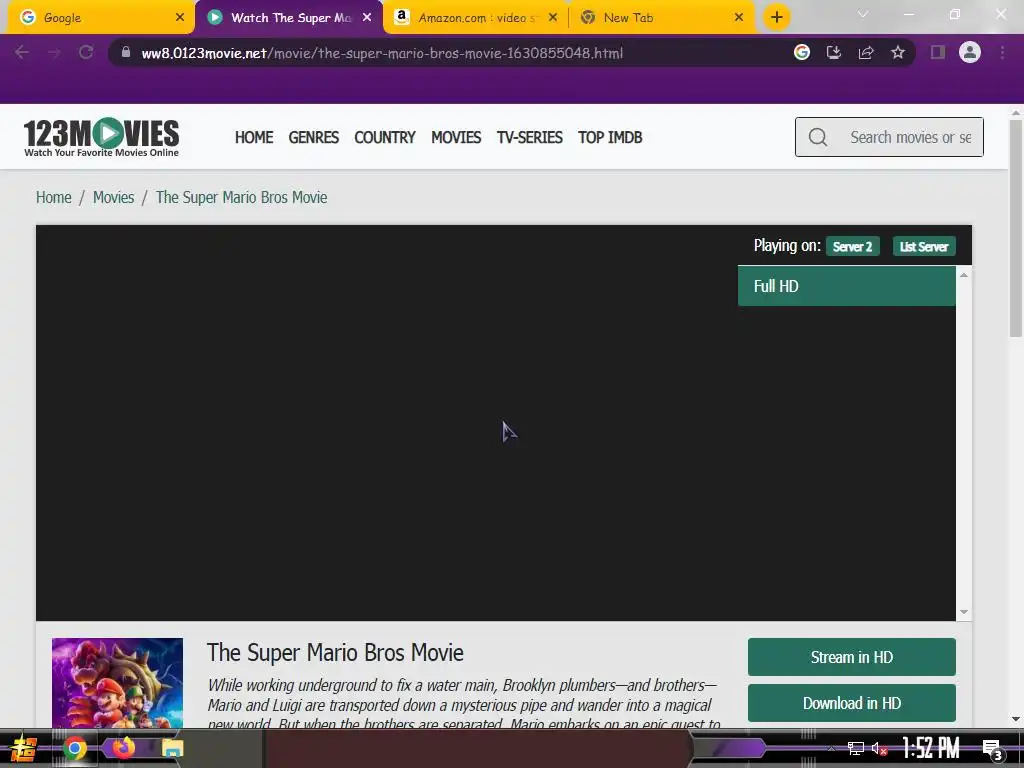Click the server list scroll down arrow
The height and width of the screenshot is (768, 1024).
964,612
